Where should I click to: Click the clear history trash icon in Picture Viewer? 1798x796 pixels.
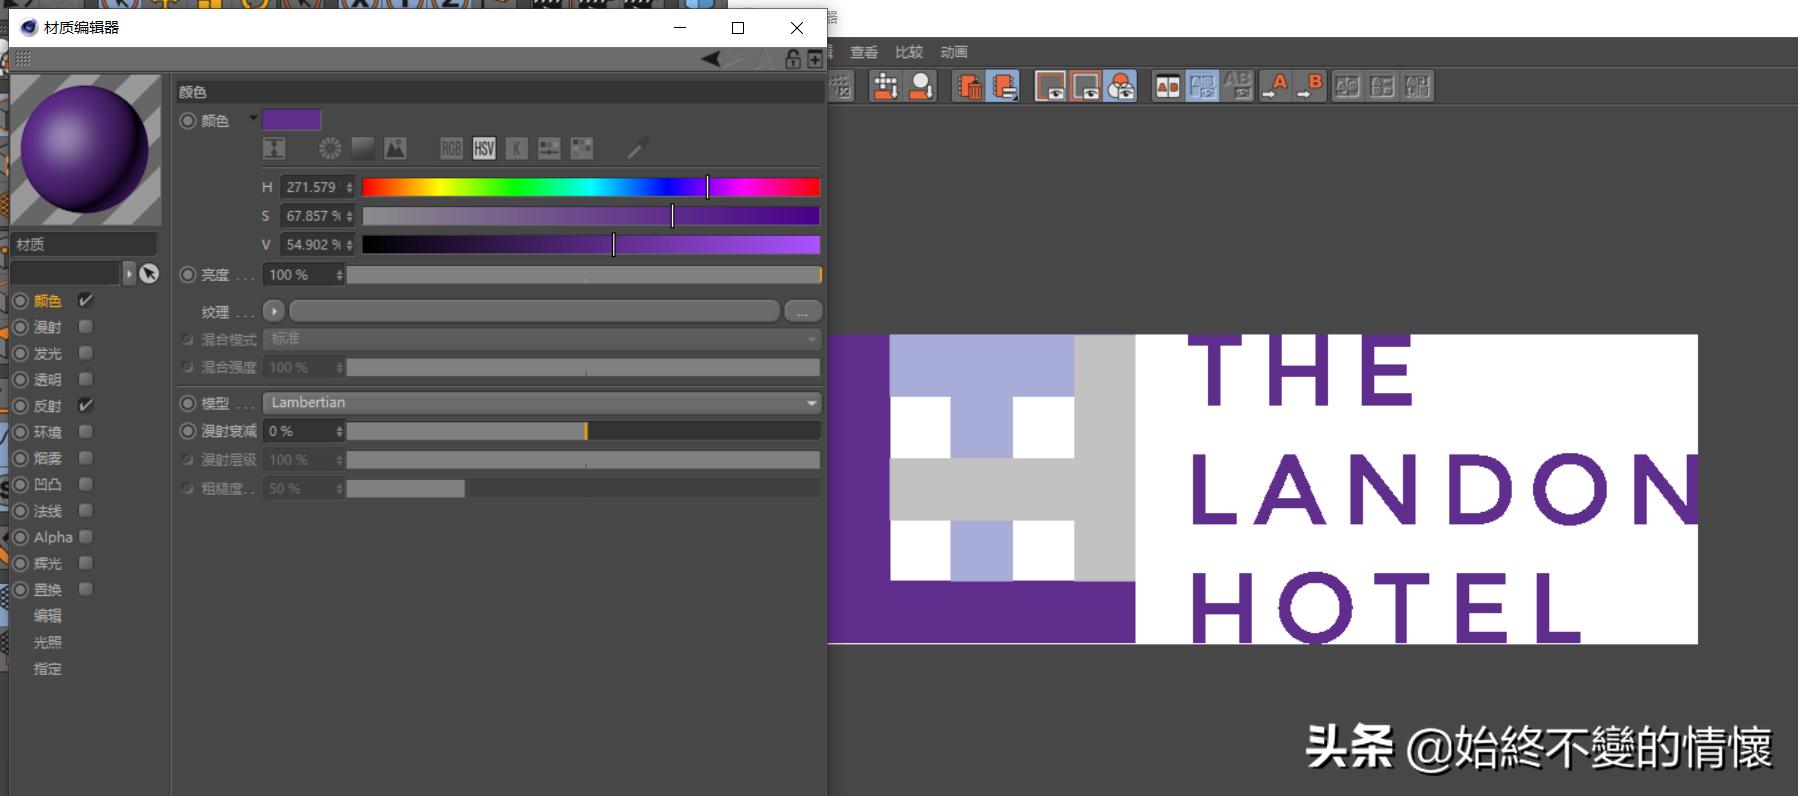[969, 86]
